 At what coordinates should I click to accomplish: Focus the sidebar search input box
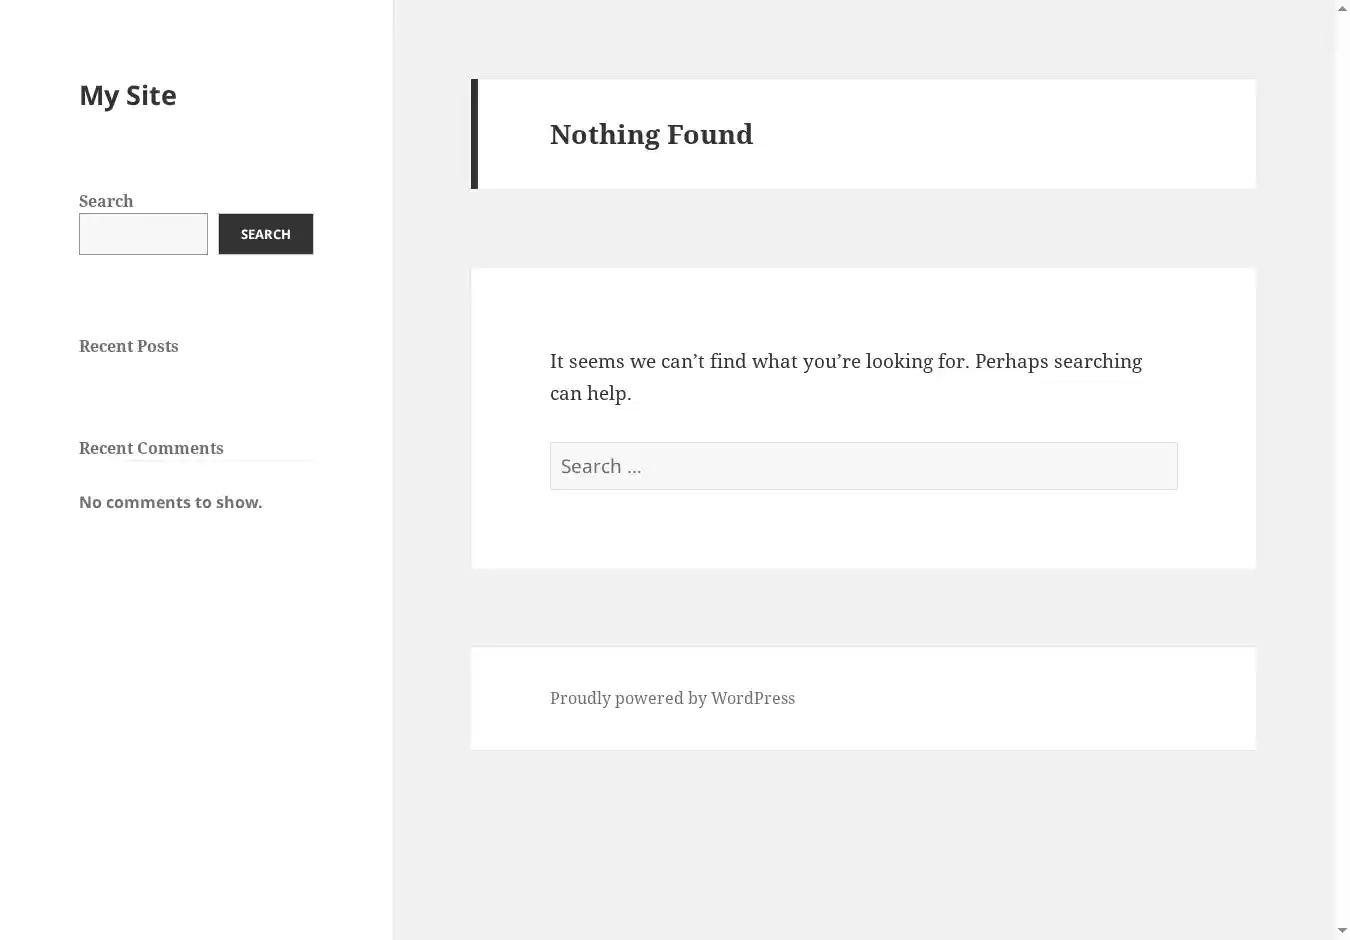coord(143,234)
